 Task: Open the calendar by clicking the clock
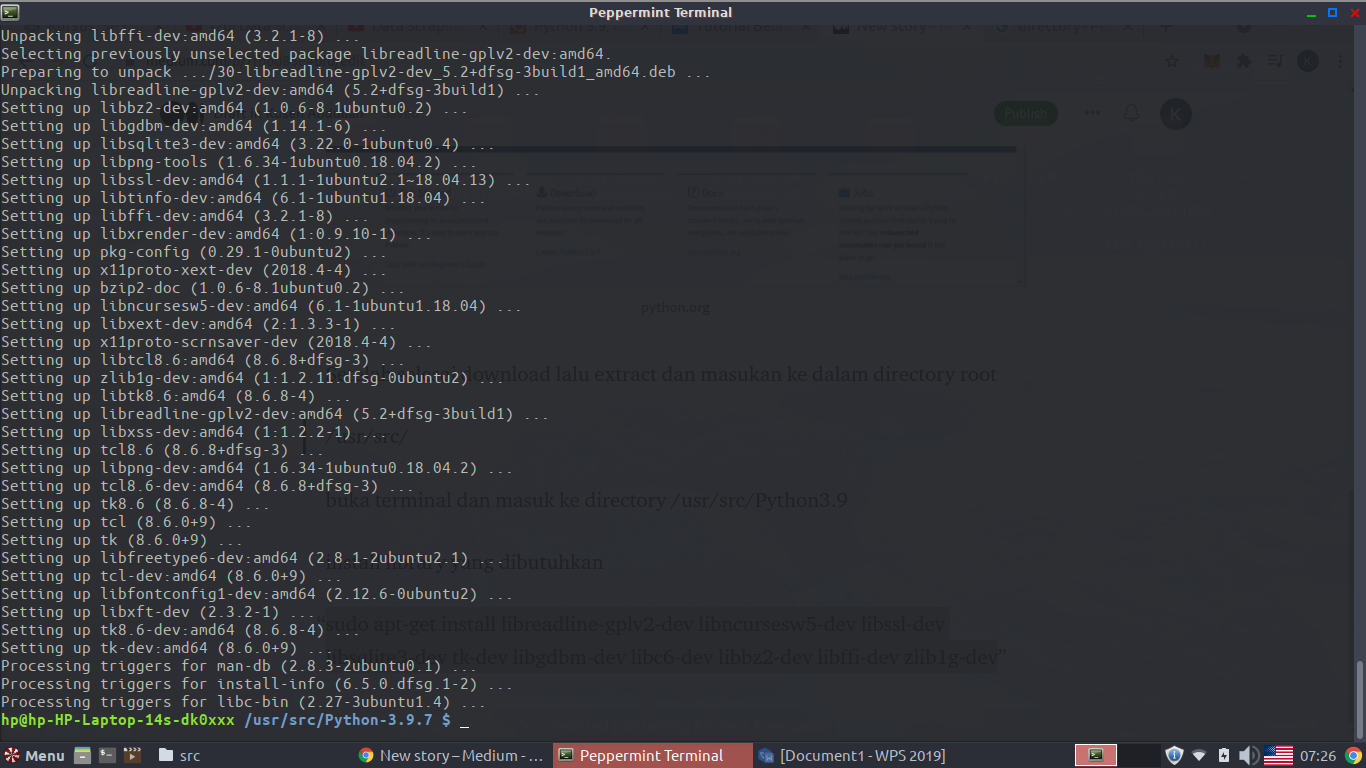point(1320,755)
